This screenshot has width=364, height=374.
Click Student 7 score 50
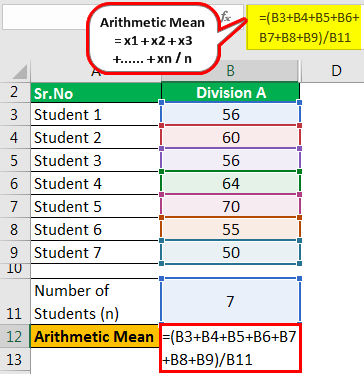click(231, 252)
